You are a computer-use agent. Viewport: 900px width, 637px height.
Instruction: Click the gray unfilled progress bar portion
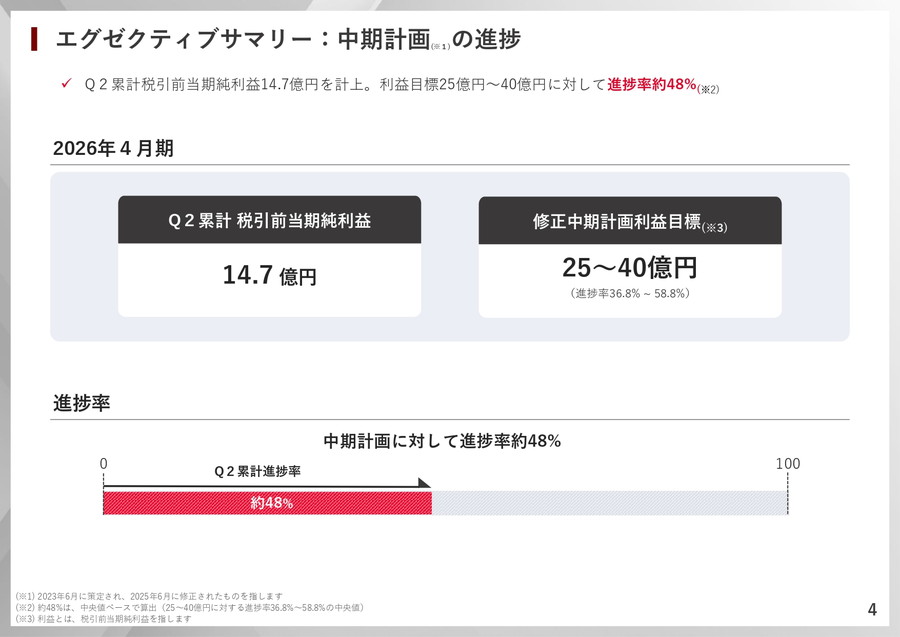(x=609, y=503)
